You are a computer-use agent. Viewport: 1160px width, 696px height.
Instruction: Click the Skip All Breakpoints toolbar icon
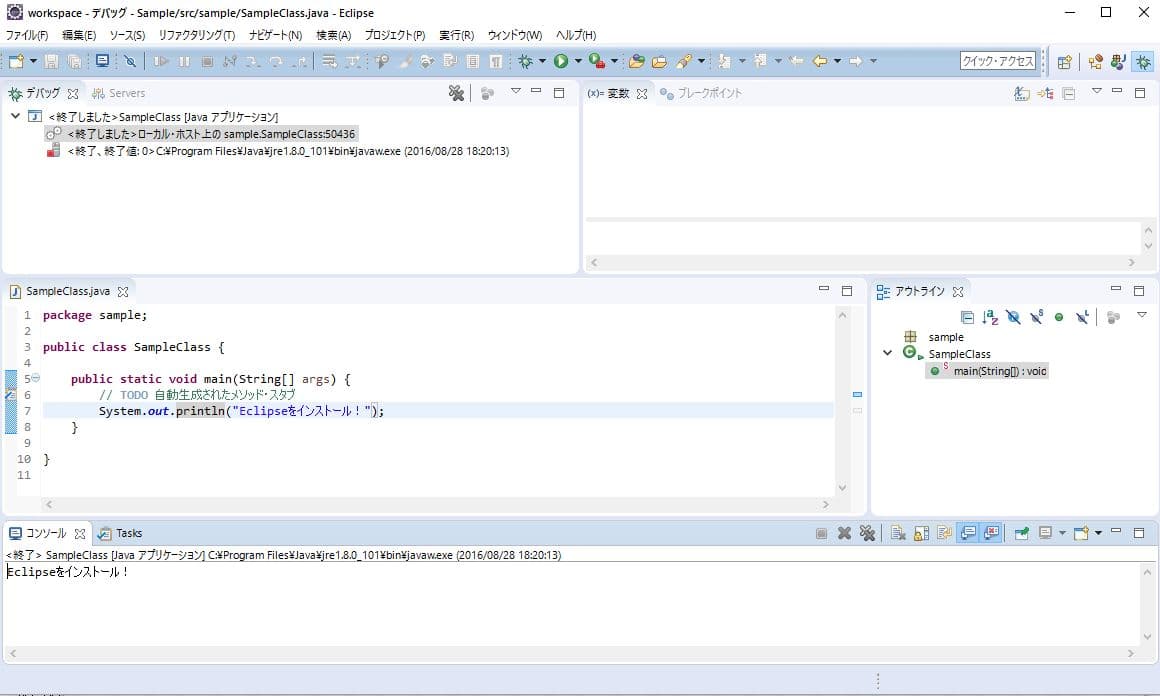click(130, 62)
